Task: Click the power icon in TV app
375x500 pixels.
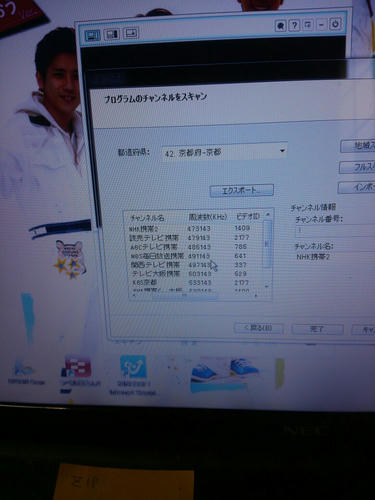Action: click(335, 24)
